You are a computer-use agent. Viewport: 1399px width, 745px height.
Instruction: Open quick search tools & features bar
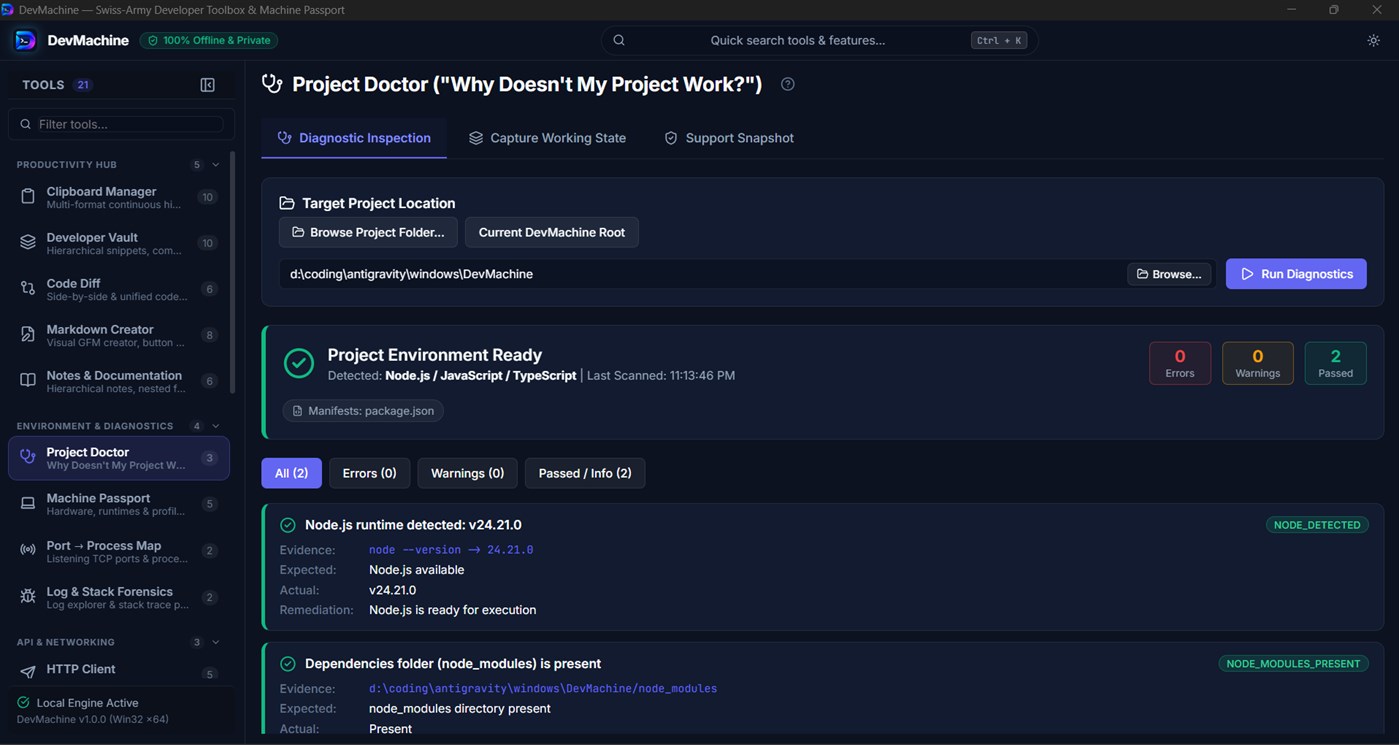pos(818,40)
